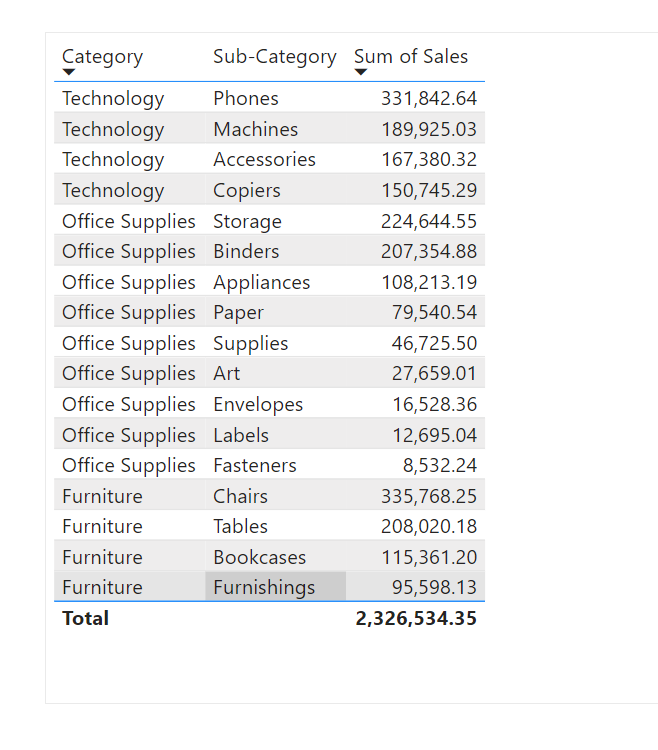Image resolution: width=658 pixels, height=750 pixels.
Task: Select the Office Supplies cell beside Appliances
Action: pyautogui.click(x=129, y=282)
